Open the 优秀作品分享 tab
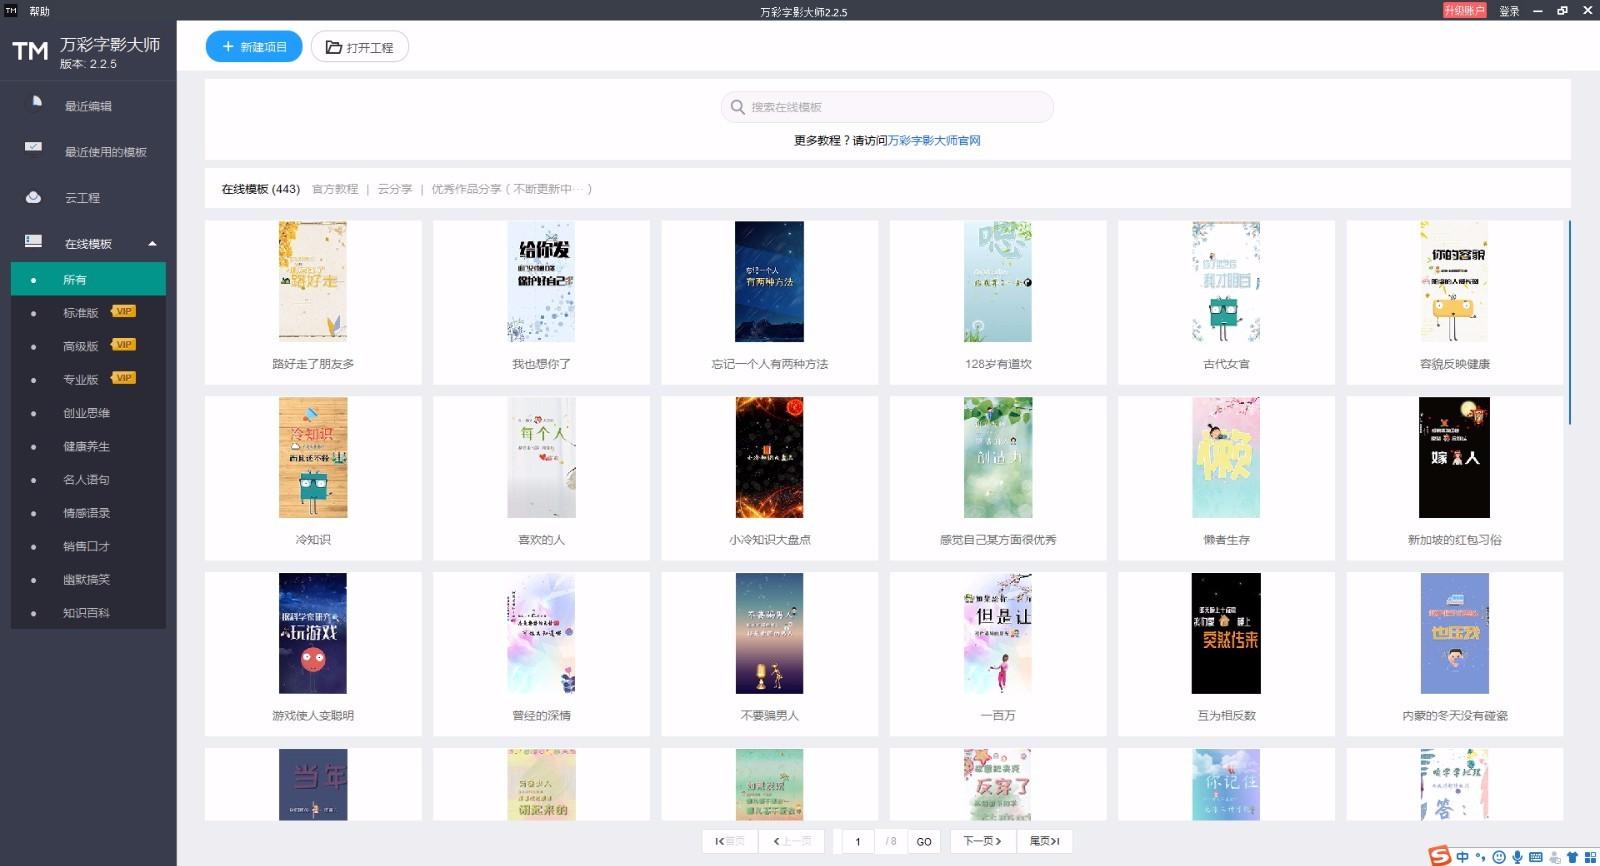This screenshot has width=1600, height=866. 511,189
